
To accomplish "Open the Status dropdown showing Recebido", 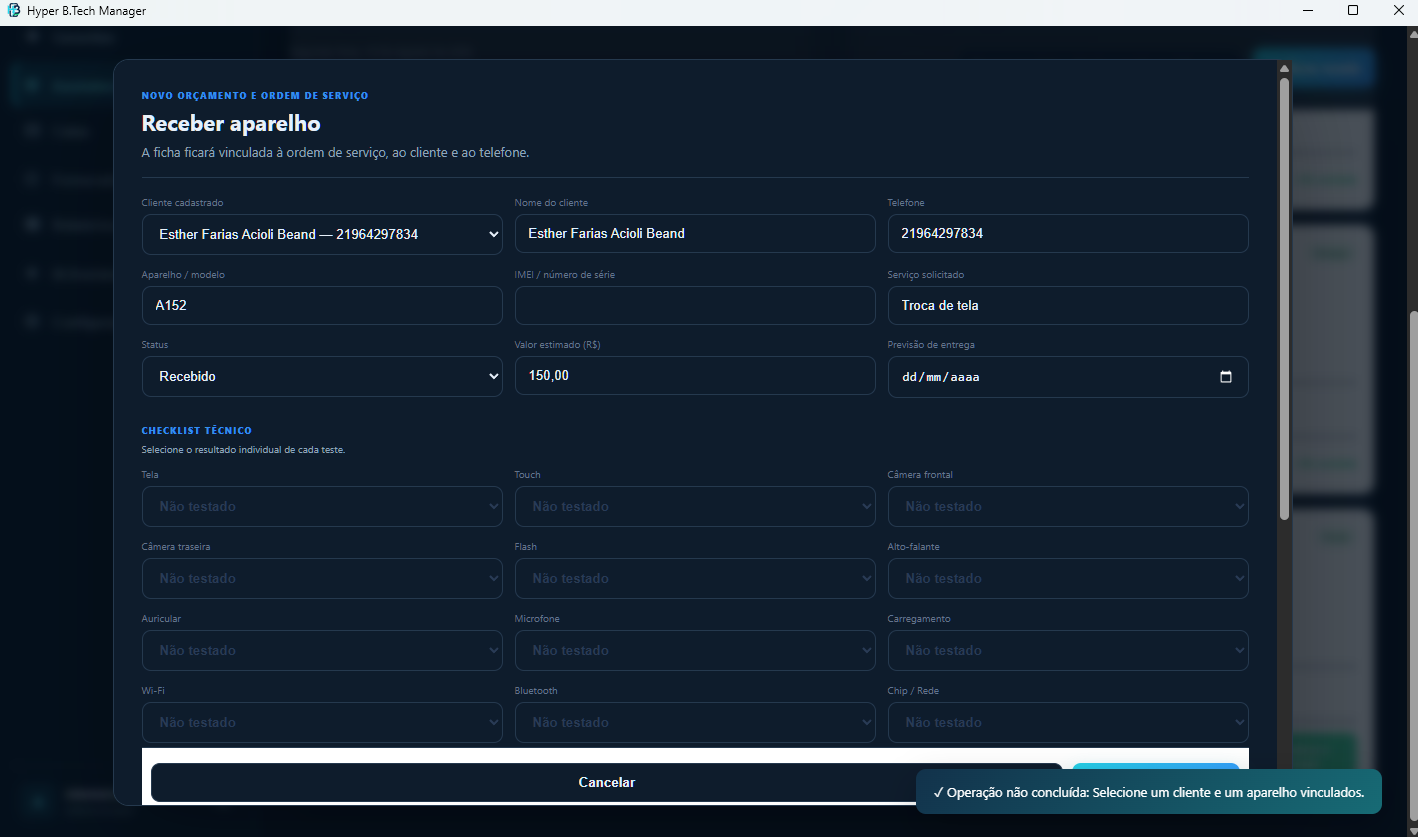I will (322, 377).
